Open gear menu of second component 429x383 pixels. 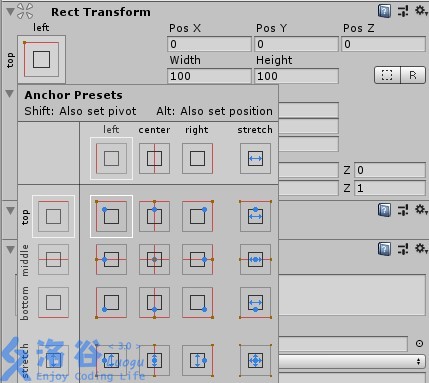(x=421, y=210)
